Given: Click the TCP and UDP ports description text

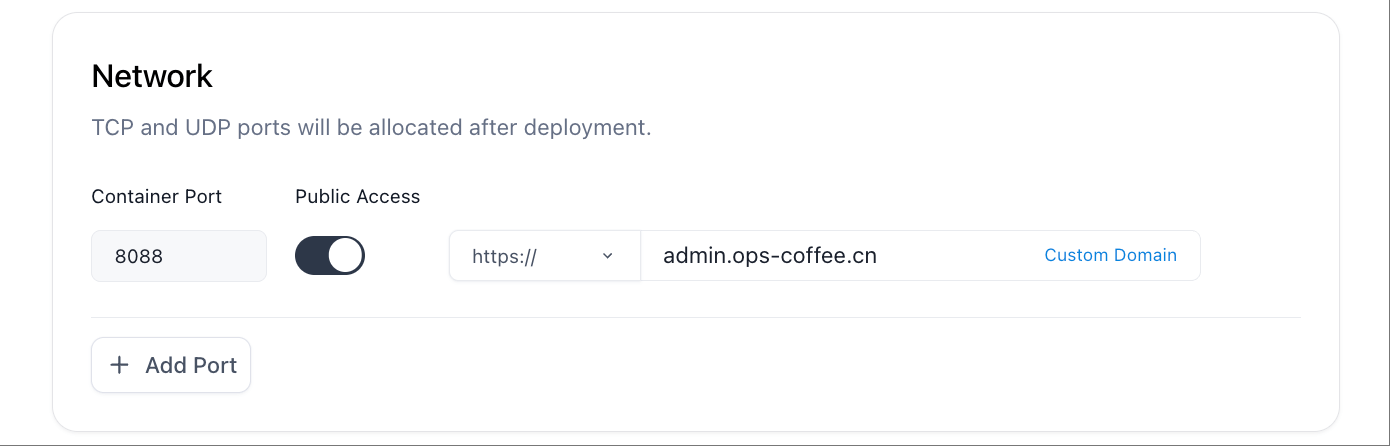Looking at the screenshot, I should 371,128.
